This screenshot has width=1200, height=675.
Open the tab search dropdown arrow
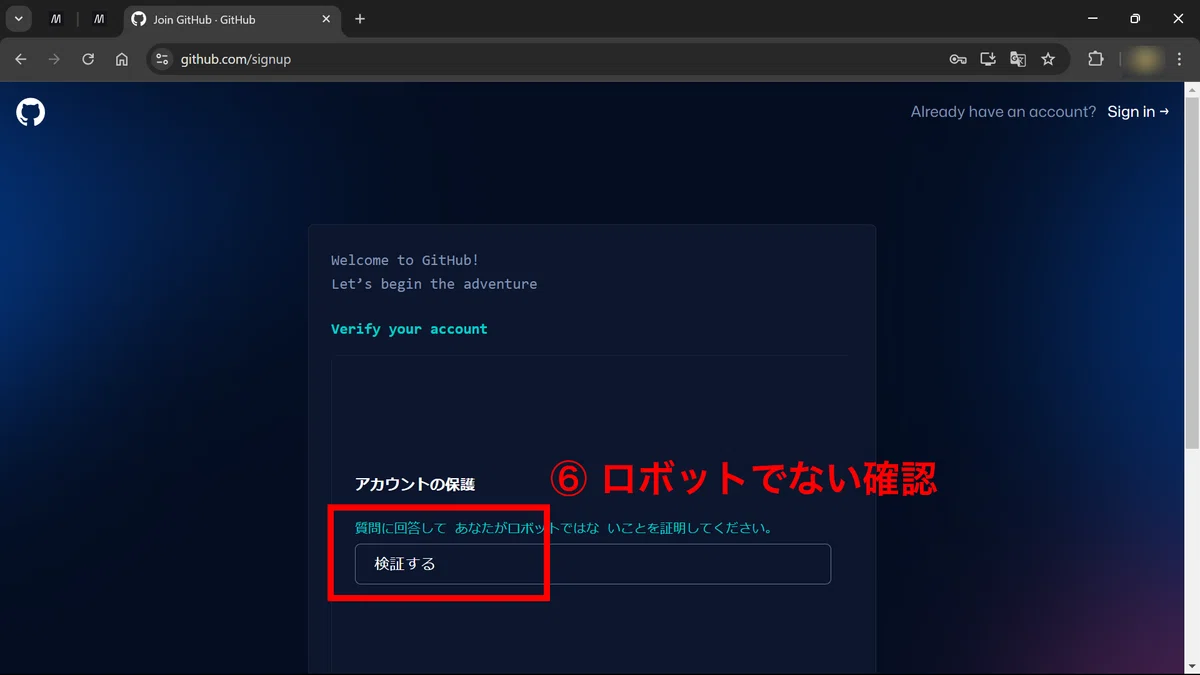click(19, 19)
